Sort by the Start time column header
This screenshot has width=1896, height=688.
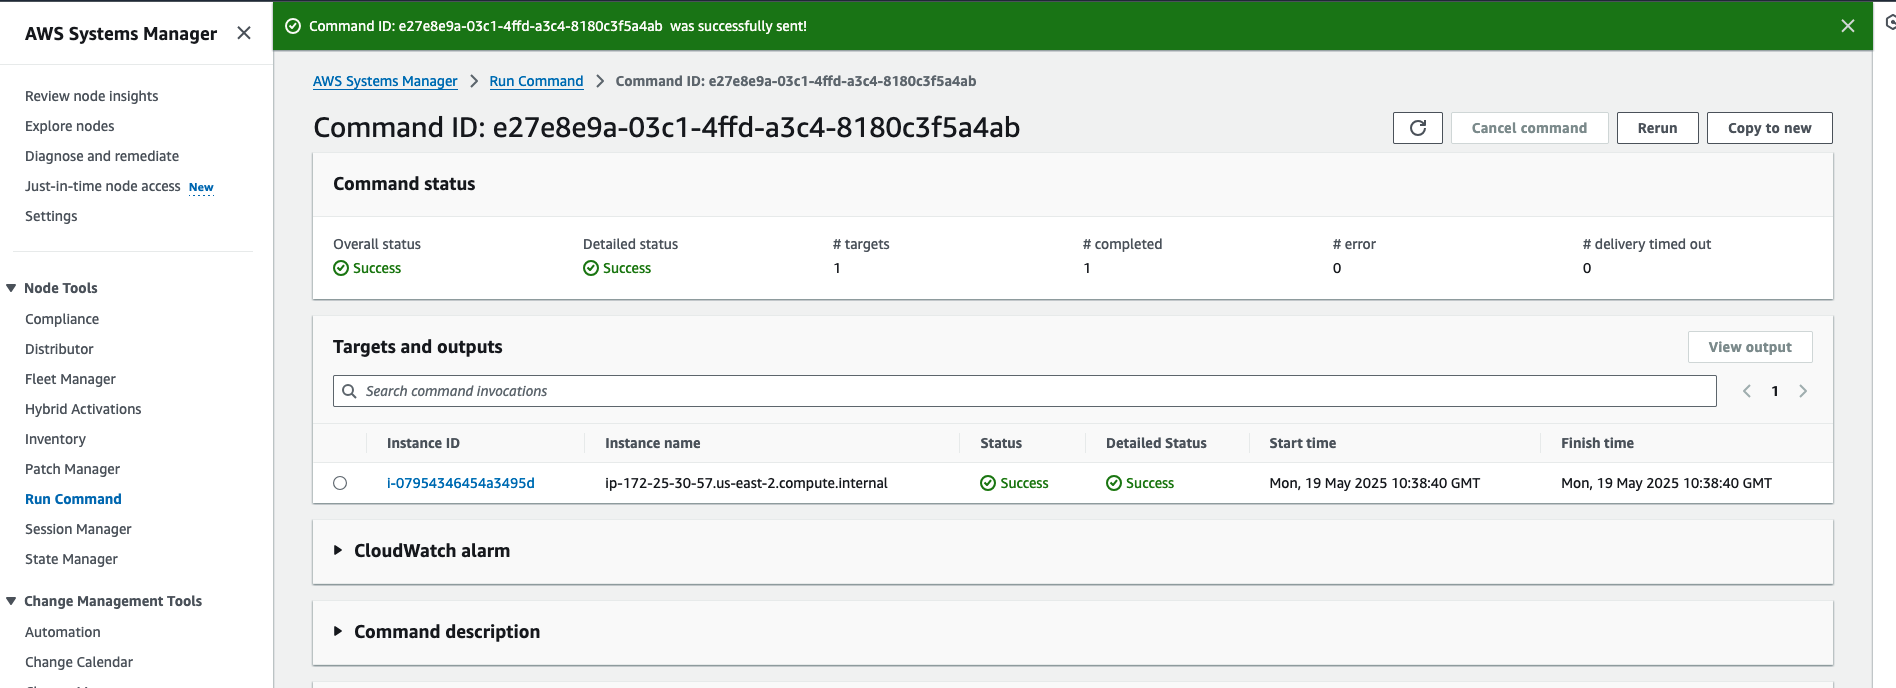pos(1302,443)
